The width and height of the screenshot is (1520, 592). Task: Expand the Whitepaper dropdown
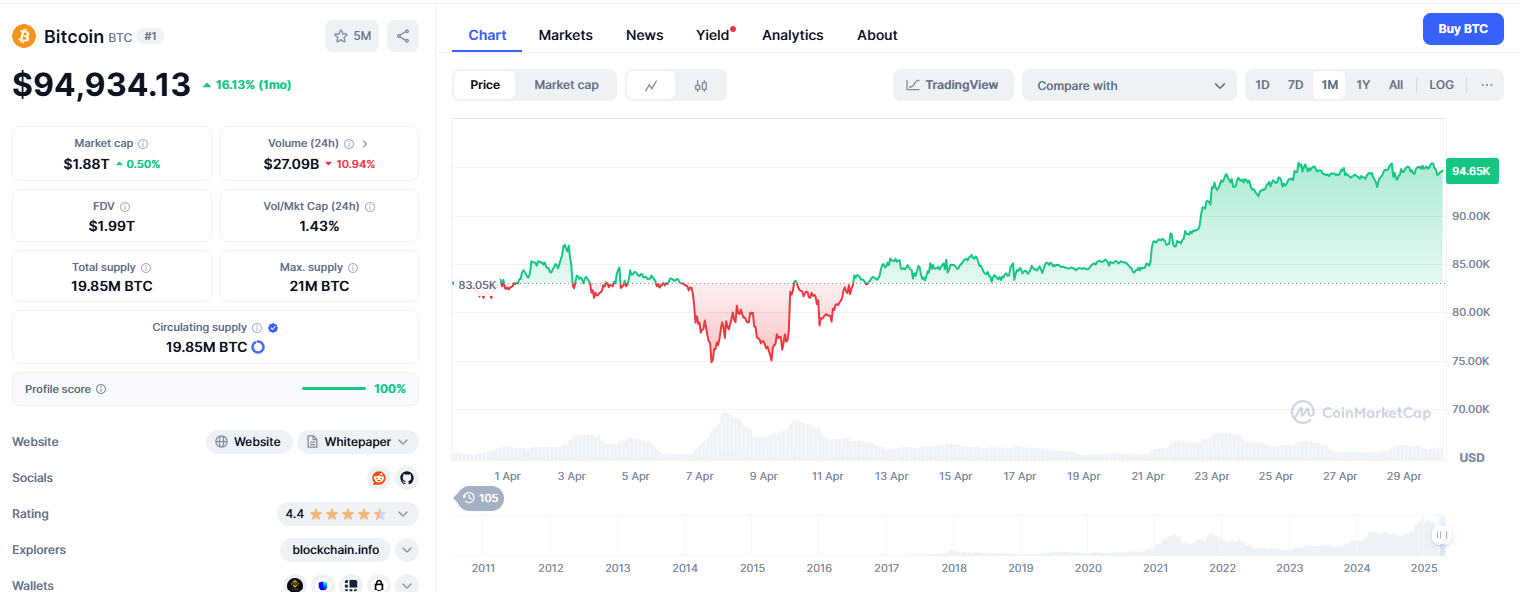tap(358, 442)
